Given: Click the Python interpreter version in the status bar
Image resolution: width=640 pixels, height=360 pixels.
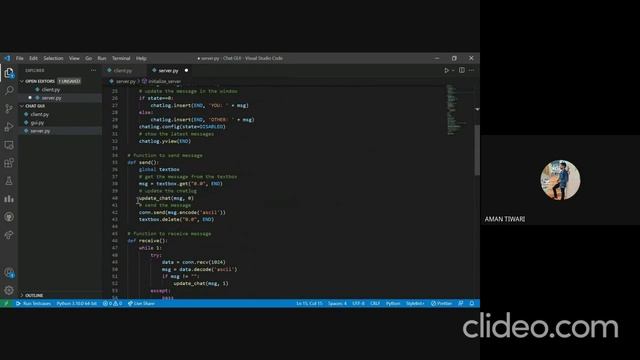Looking at the screenshot, I should 77,304.
